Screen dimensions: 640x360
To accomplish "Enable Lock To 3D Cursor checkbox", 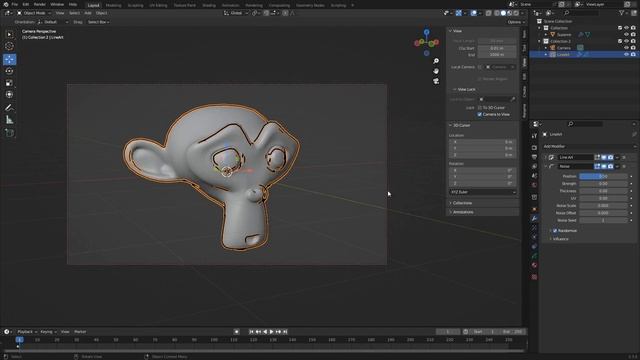I will [x=480, y=108].
